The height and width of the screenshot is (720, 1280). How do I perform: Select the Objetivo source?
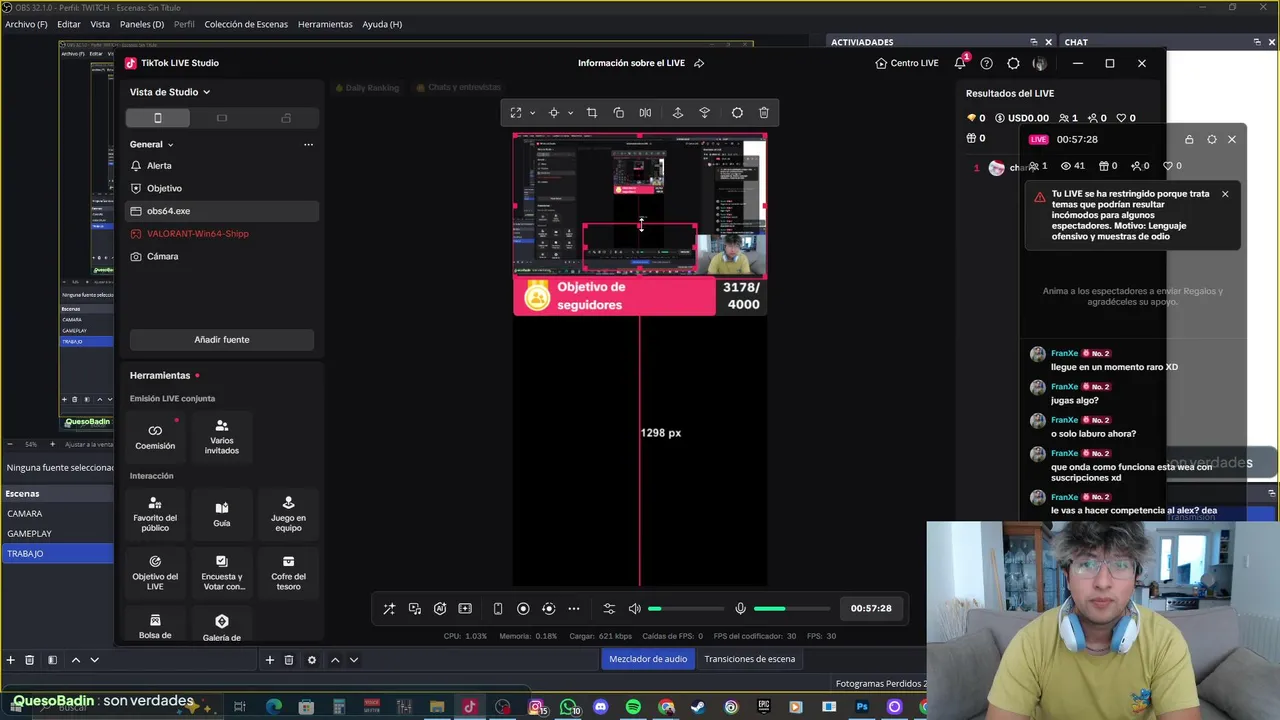click(222, 188)
